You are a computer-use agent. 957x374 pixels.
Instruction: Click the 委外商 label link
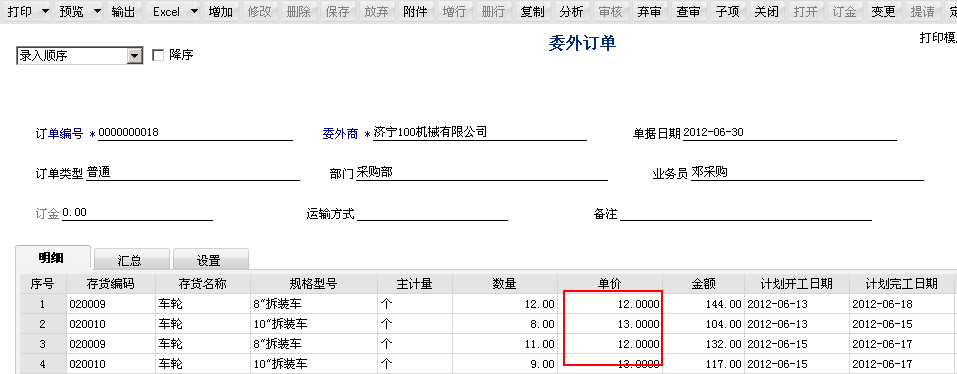tap(340, 134)
